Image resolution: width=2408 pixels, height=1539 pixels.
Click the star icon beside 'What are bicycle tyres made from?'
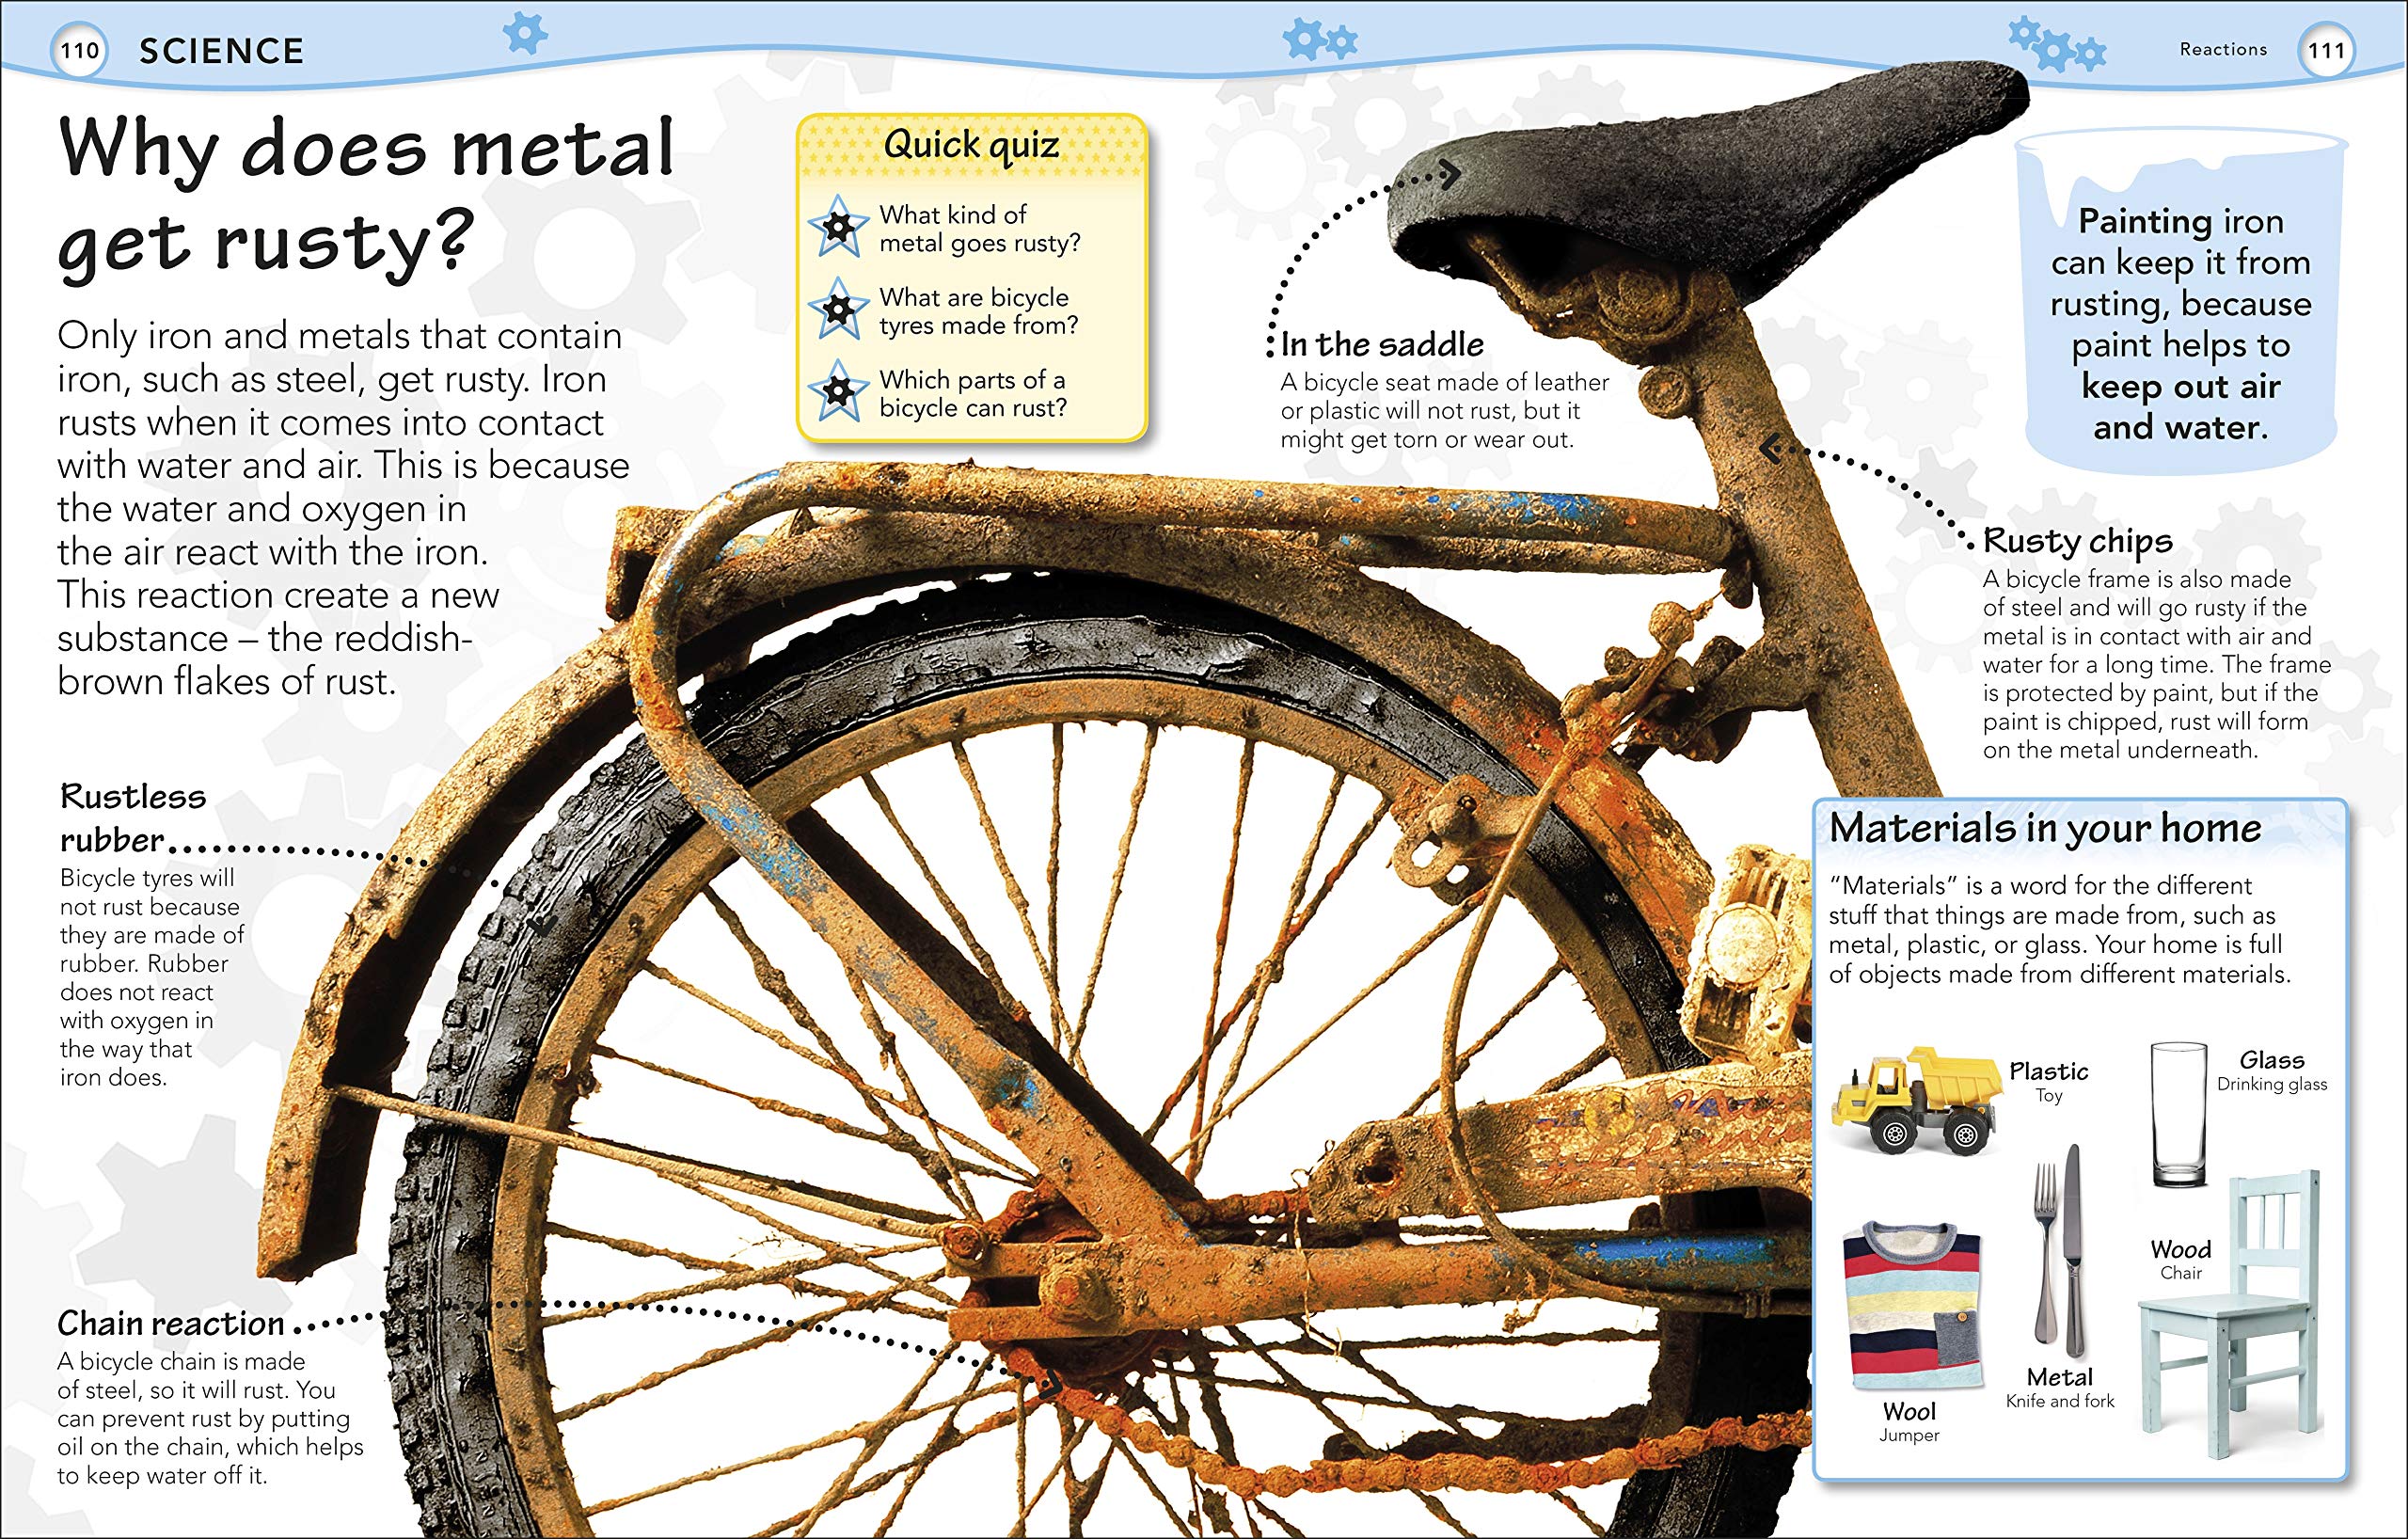[x=838, y=310]
